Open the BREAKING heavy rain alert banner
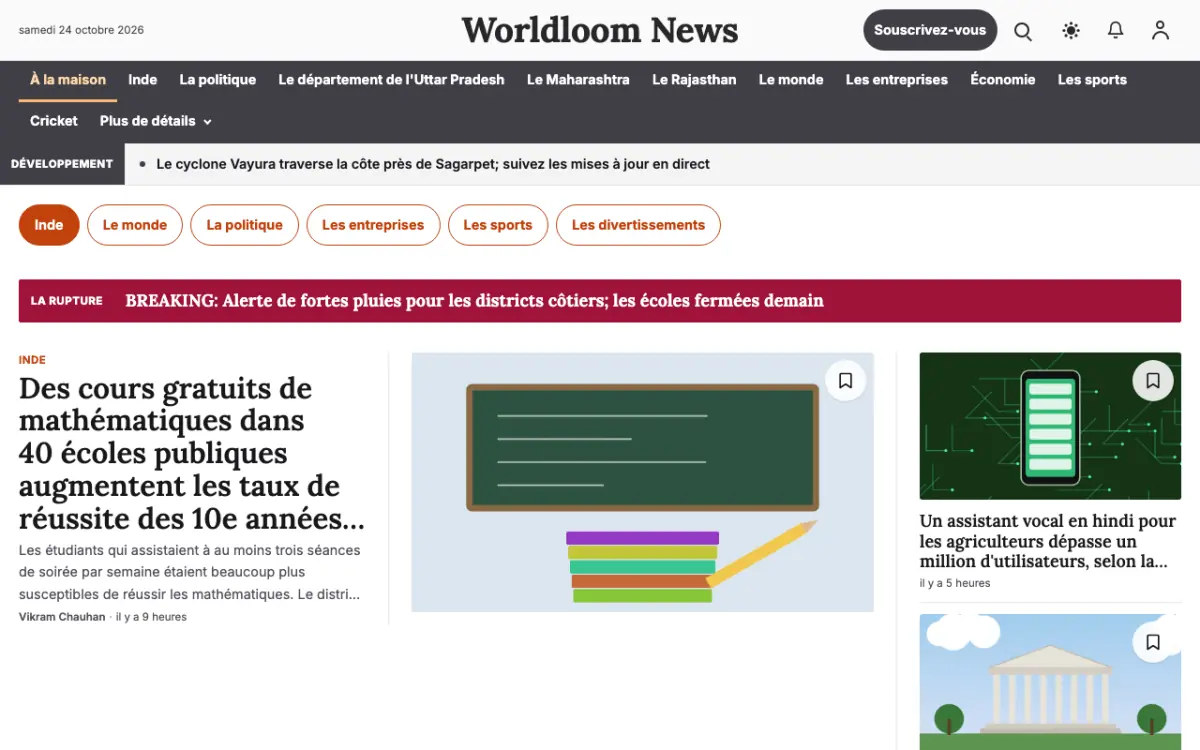Viewport: 1200px width, 750px height. (x=600, y=301)
